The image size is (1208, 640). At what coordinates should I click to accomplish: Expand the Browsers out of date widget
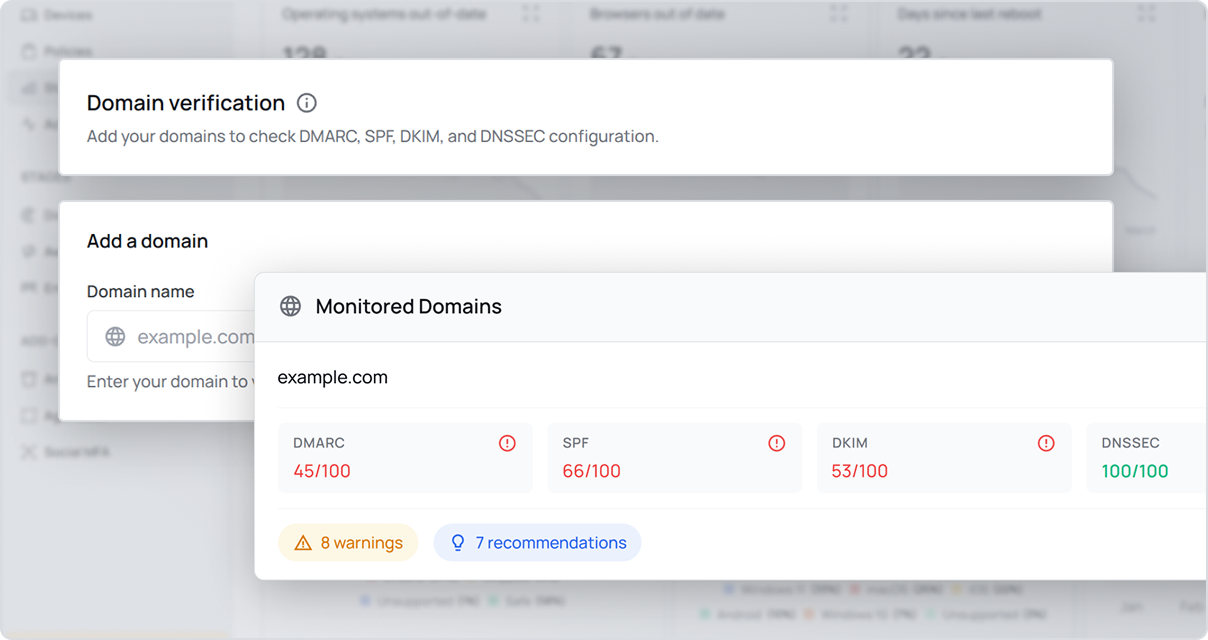click(839, 14)
